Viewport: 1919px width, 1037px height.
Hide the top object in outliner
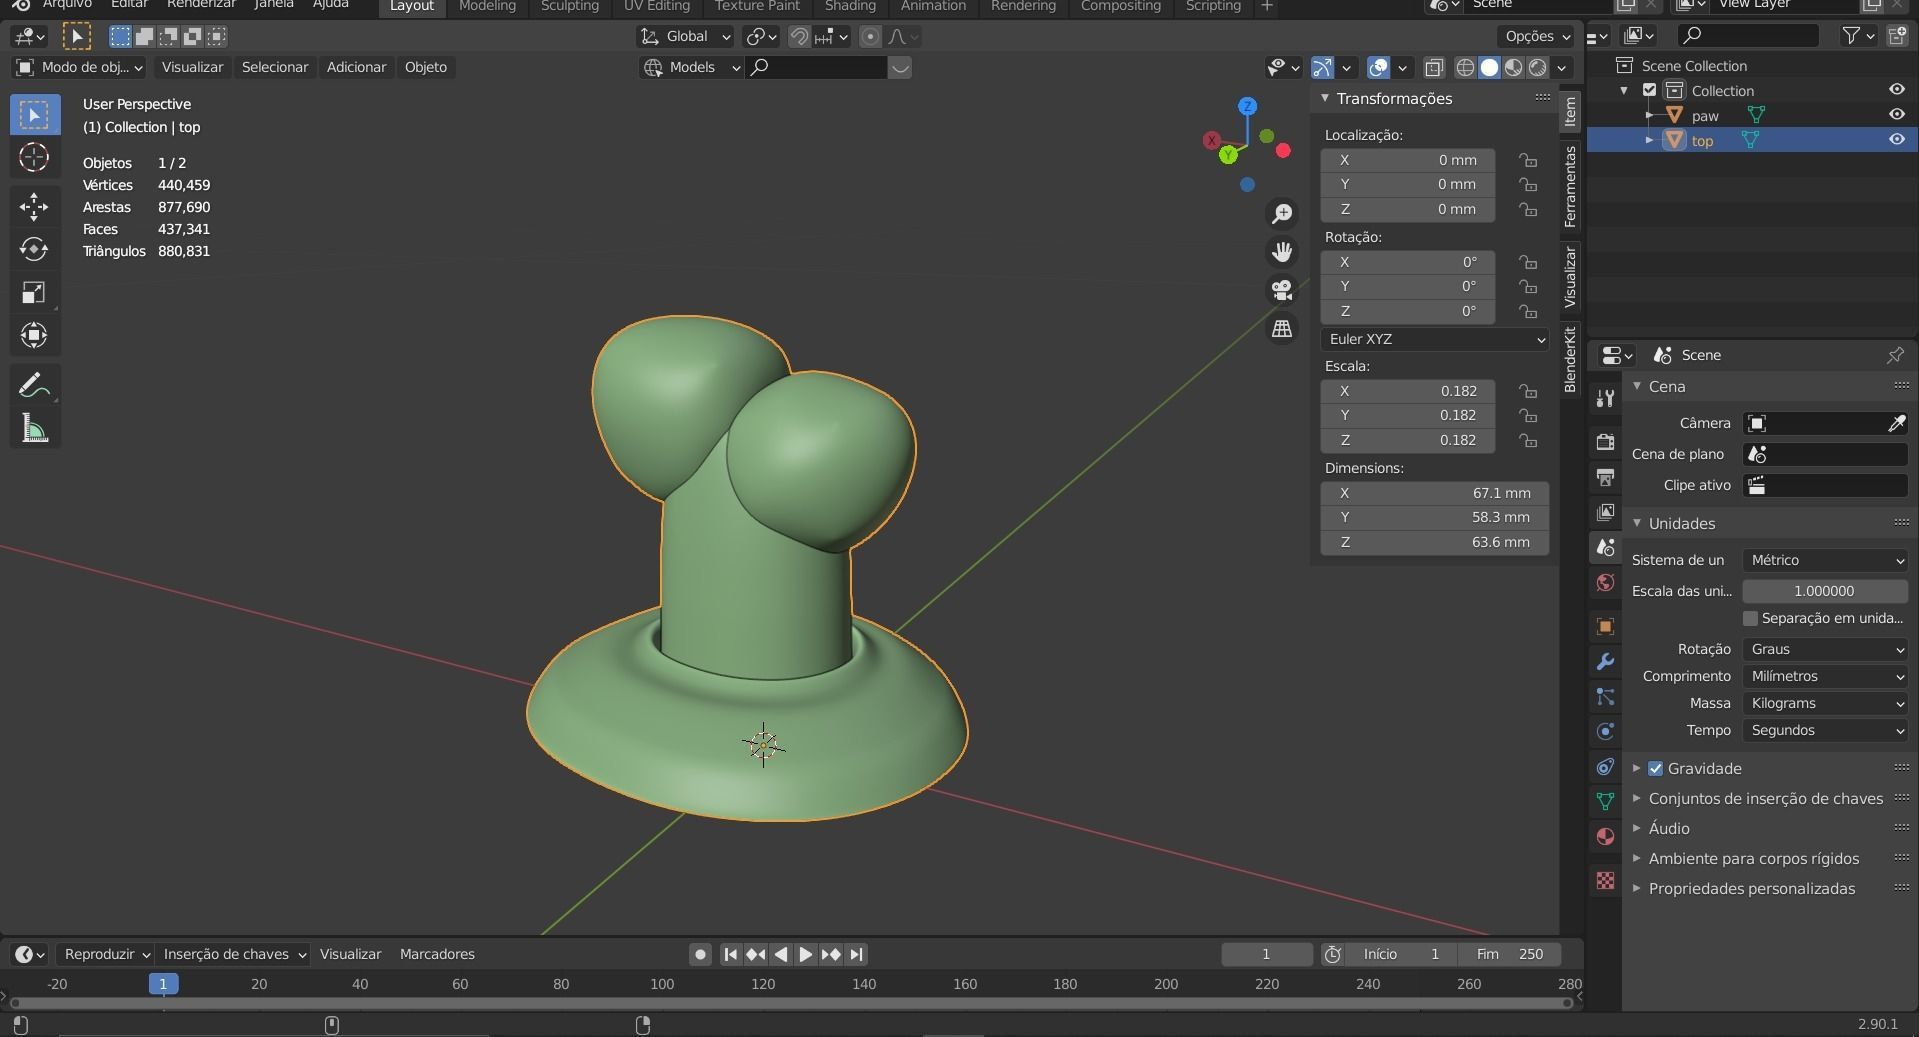pos(1896,140)
